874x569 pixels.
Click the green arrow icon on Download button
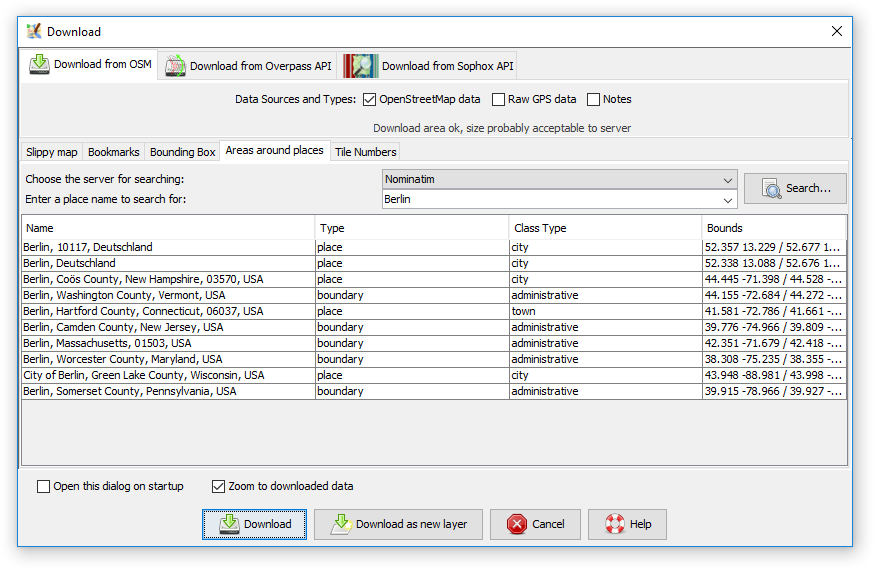coord(229,524)
